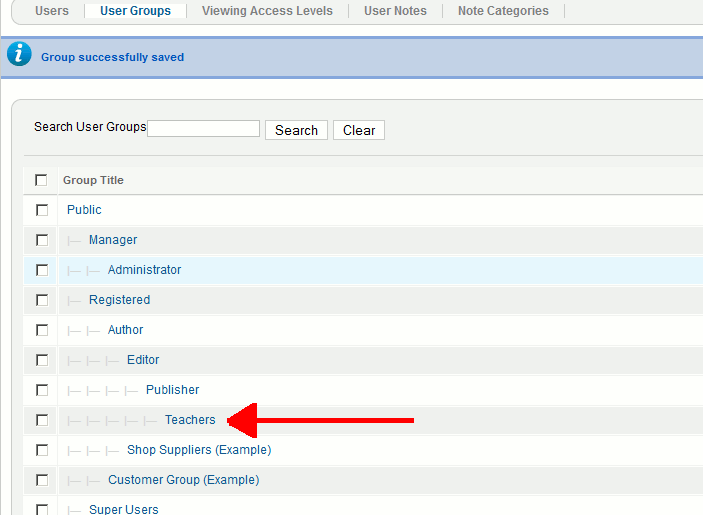Toggle the select-all checkbox in header
This screenshot has width=703, height=515.
click(x=41, y=180)
